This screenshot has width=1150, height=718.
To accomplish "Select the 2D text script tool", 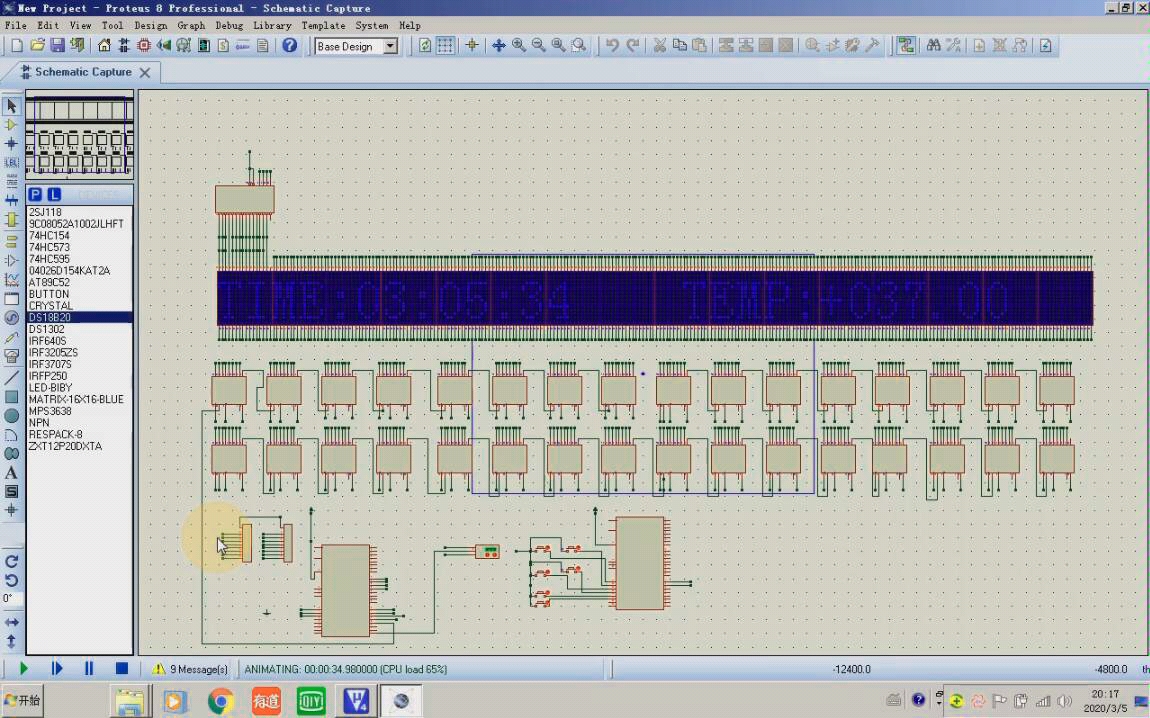I will [x=12, y=473].
